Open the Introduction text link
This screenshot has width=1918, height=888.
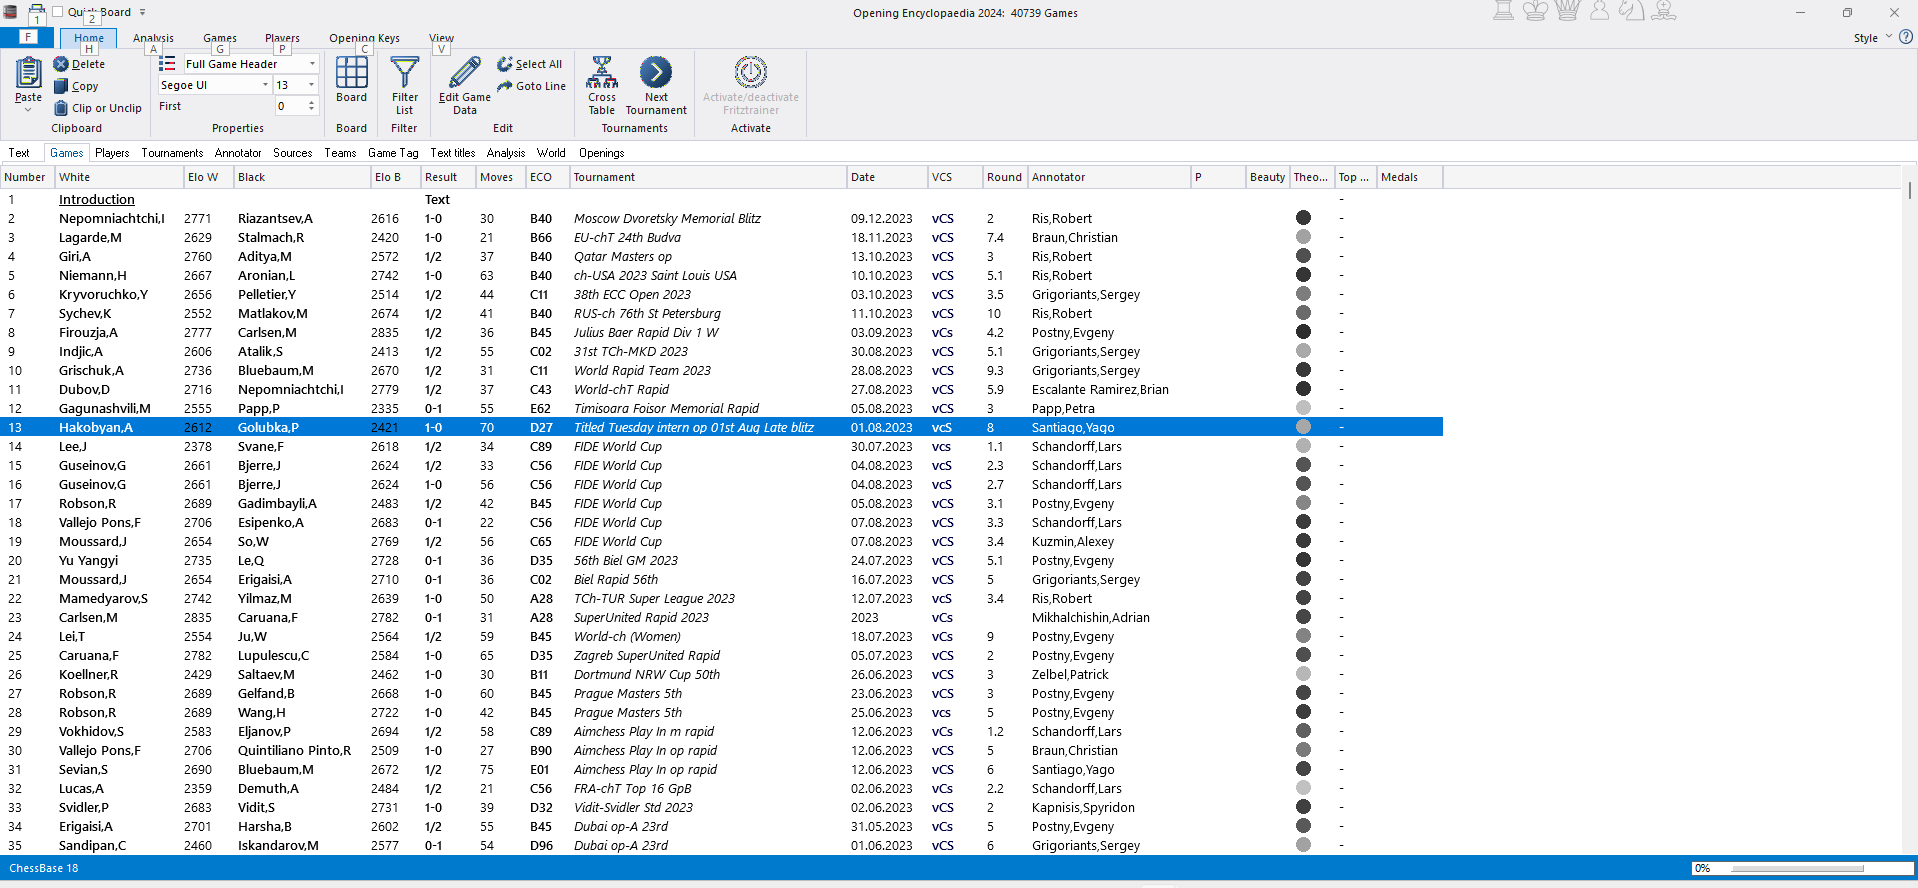(x=96, y=199)
